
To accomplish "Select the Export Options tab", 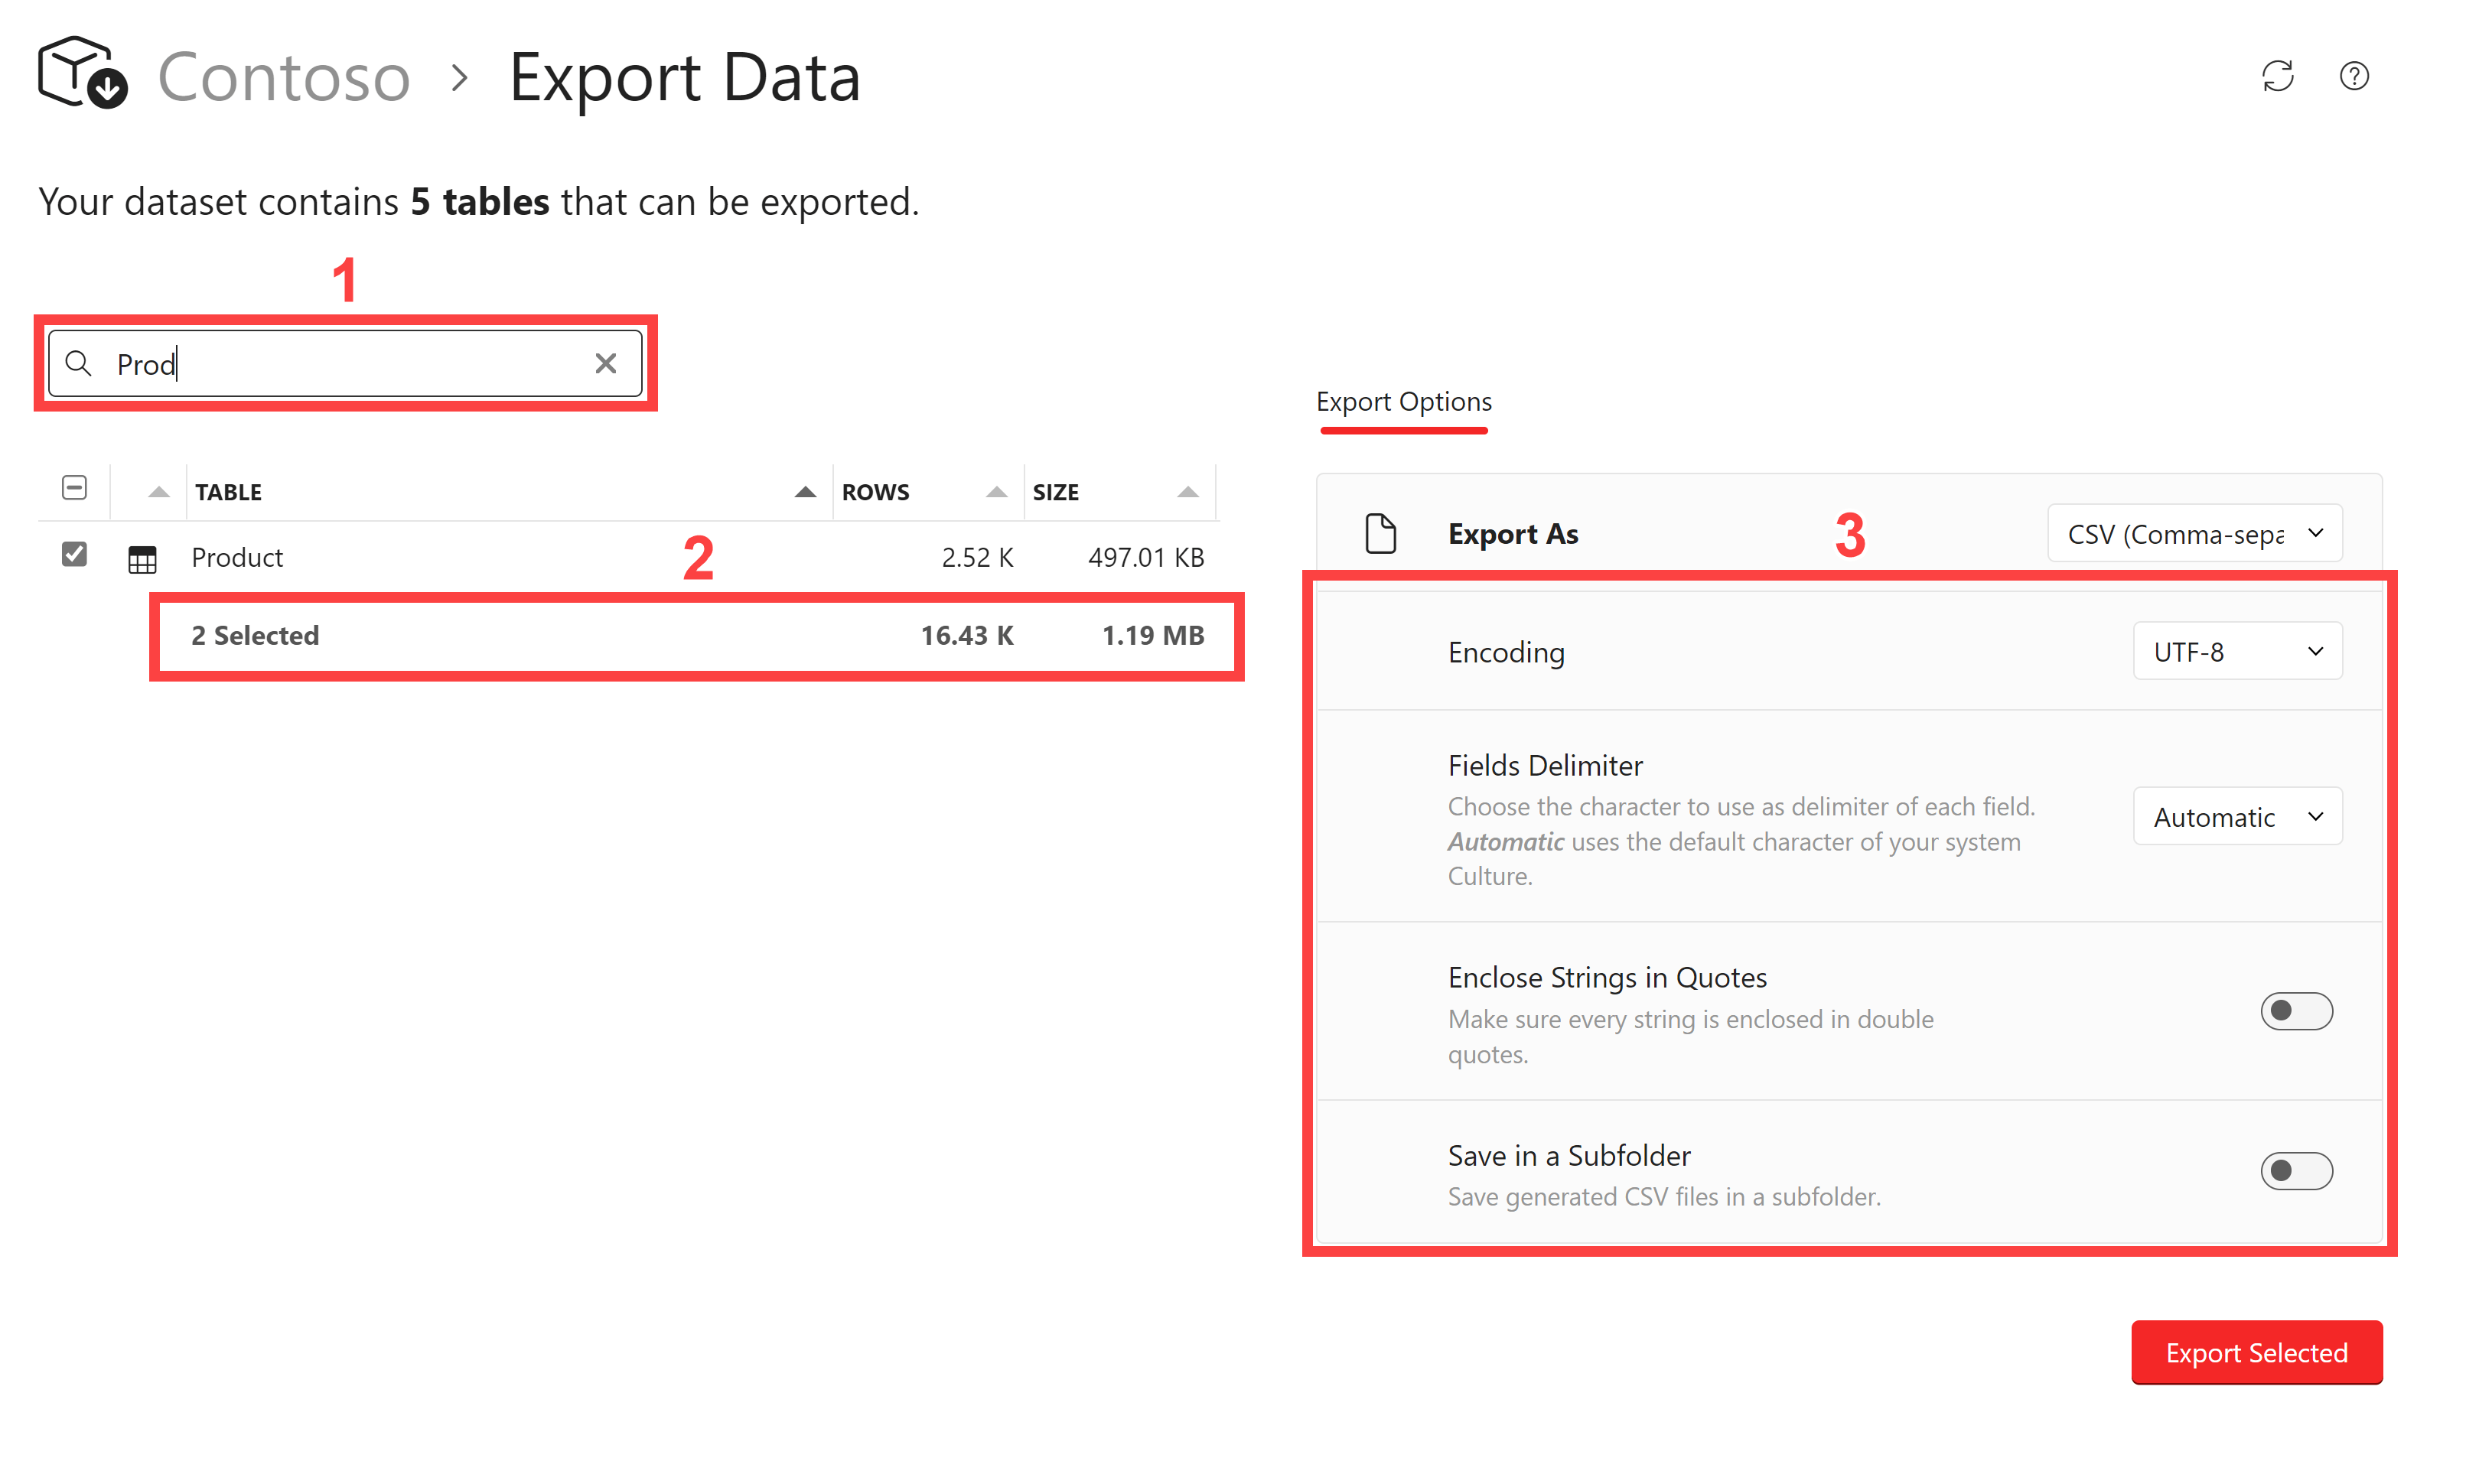I will click(x=1403, y=402).
